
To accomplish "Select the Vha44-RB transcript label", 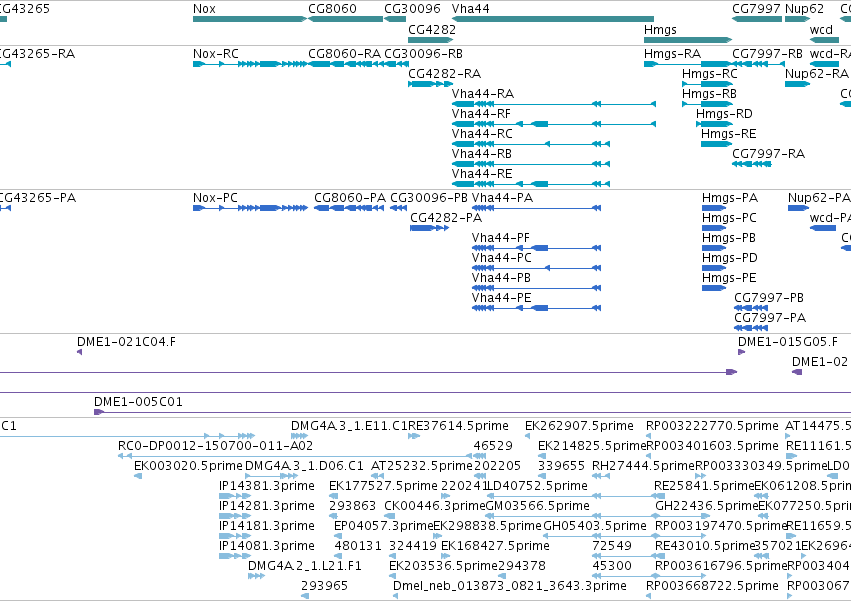I will coord(481,154).
